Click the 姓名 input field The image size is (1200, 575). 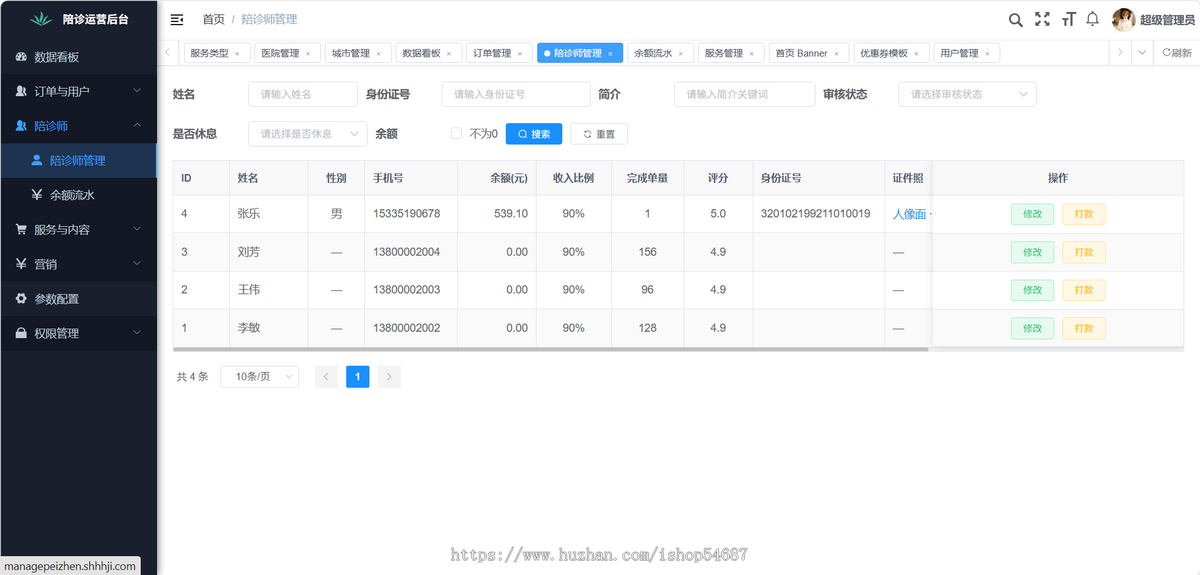(x=303, y=94)
